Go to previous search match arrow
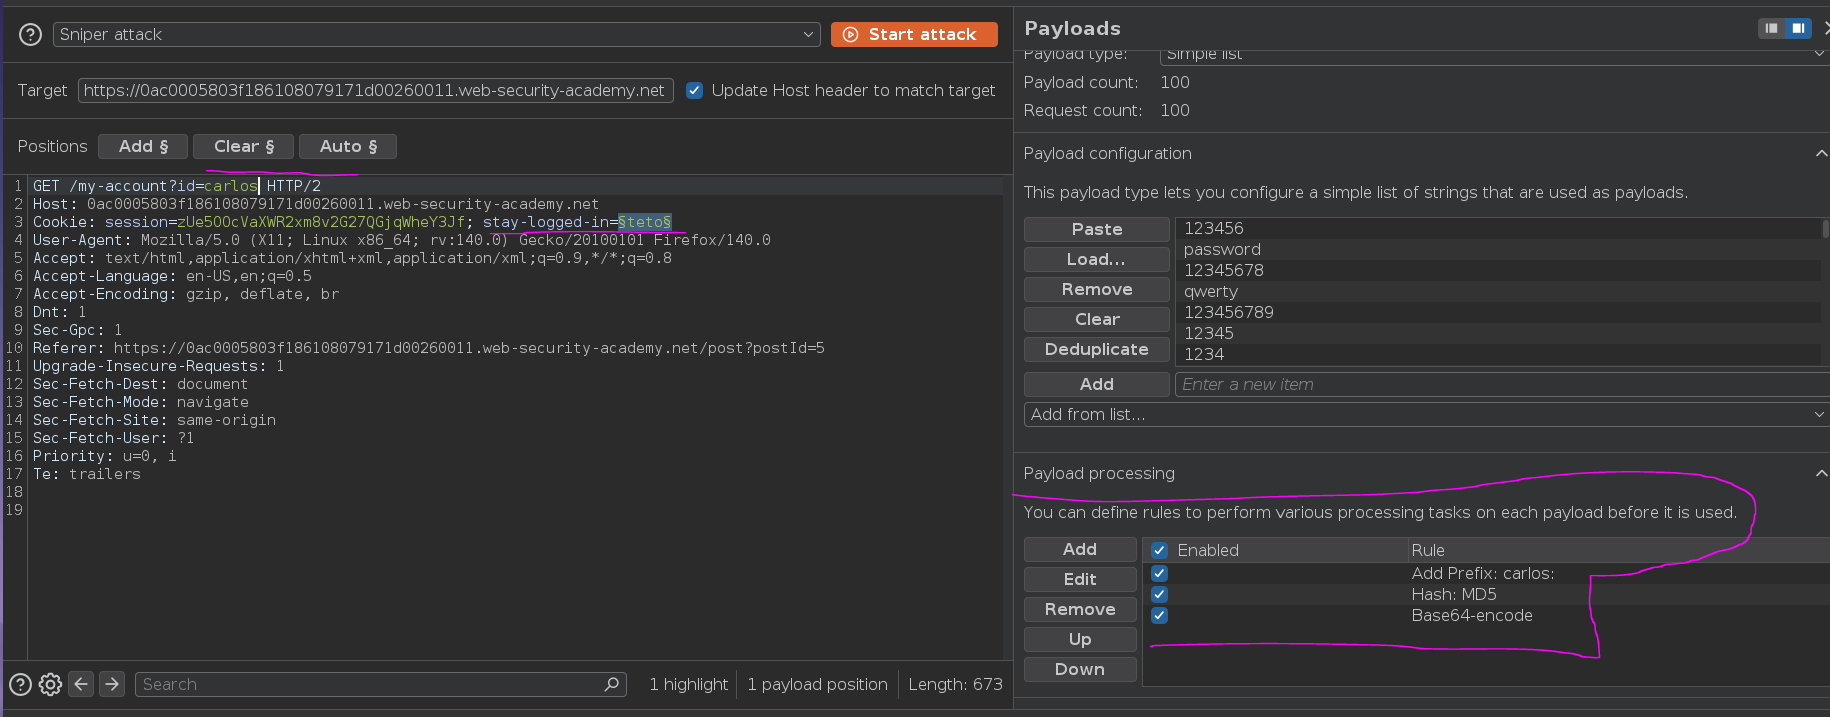This screenshot has width=1830, height=717. click(x=81, y=684)
